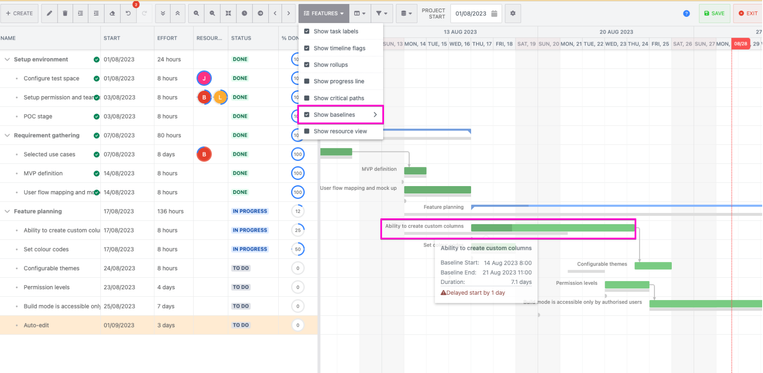Select the MVP definition Gantt bar

[x=415, y=171]
